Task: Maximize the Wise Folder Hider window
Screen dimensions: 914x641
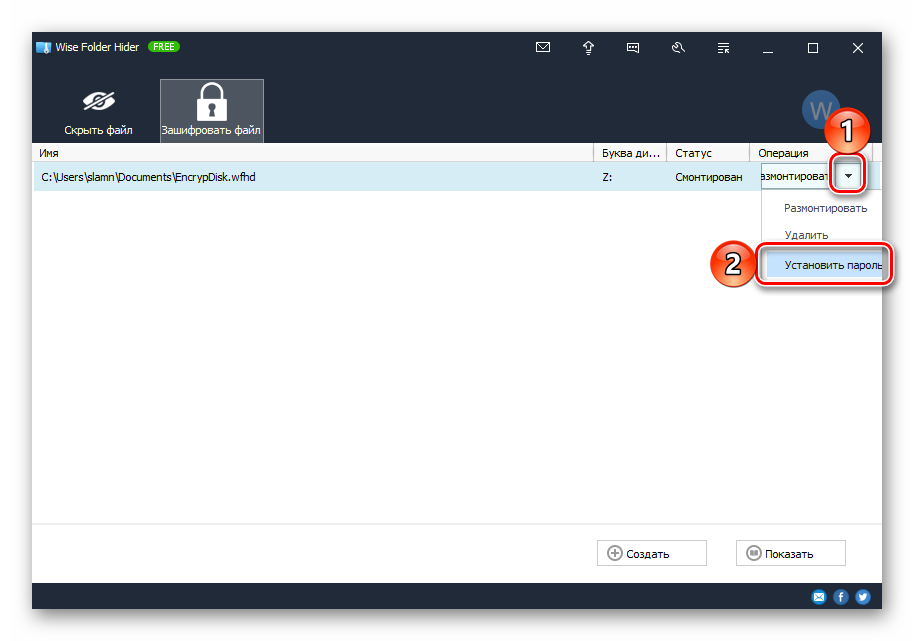Action: point(813,48)
